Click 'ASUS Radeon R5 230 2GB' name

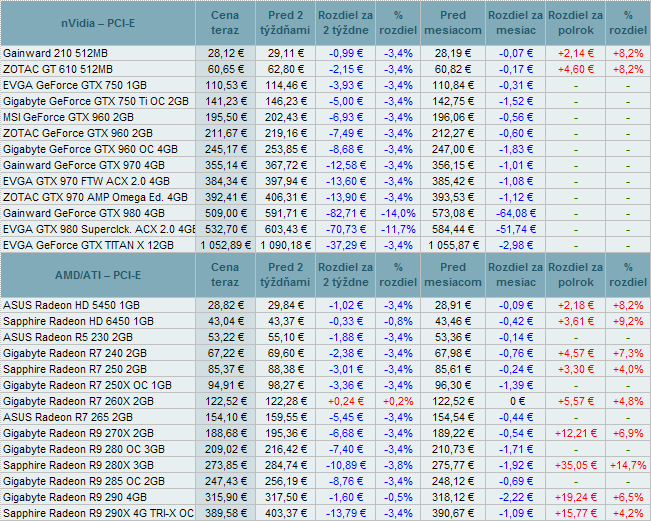pyautogui.click(x=68, y=338)
